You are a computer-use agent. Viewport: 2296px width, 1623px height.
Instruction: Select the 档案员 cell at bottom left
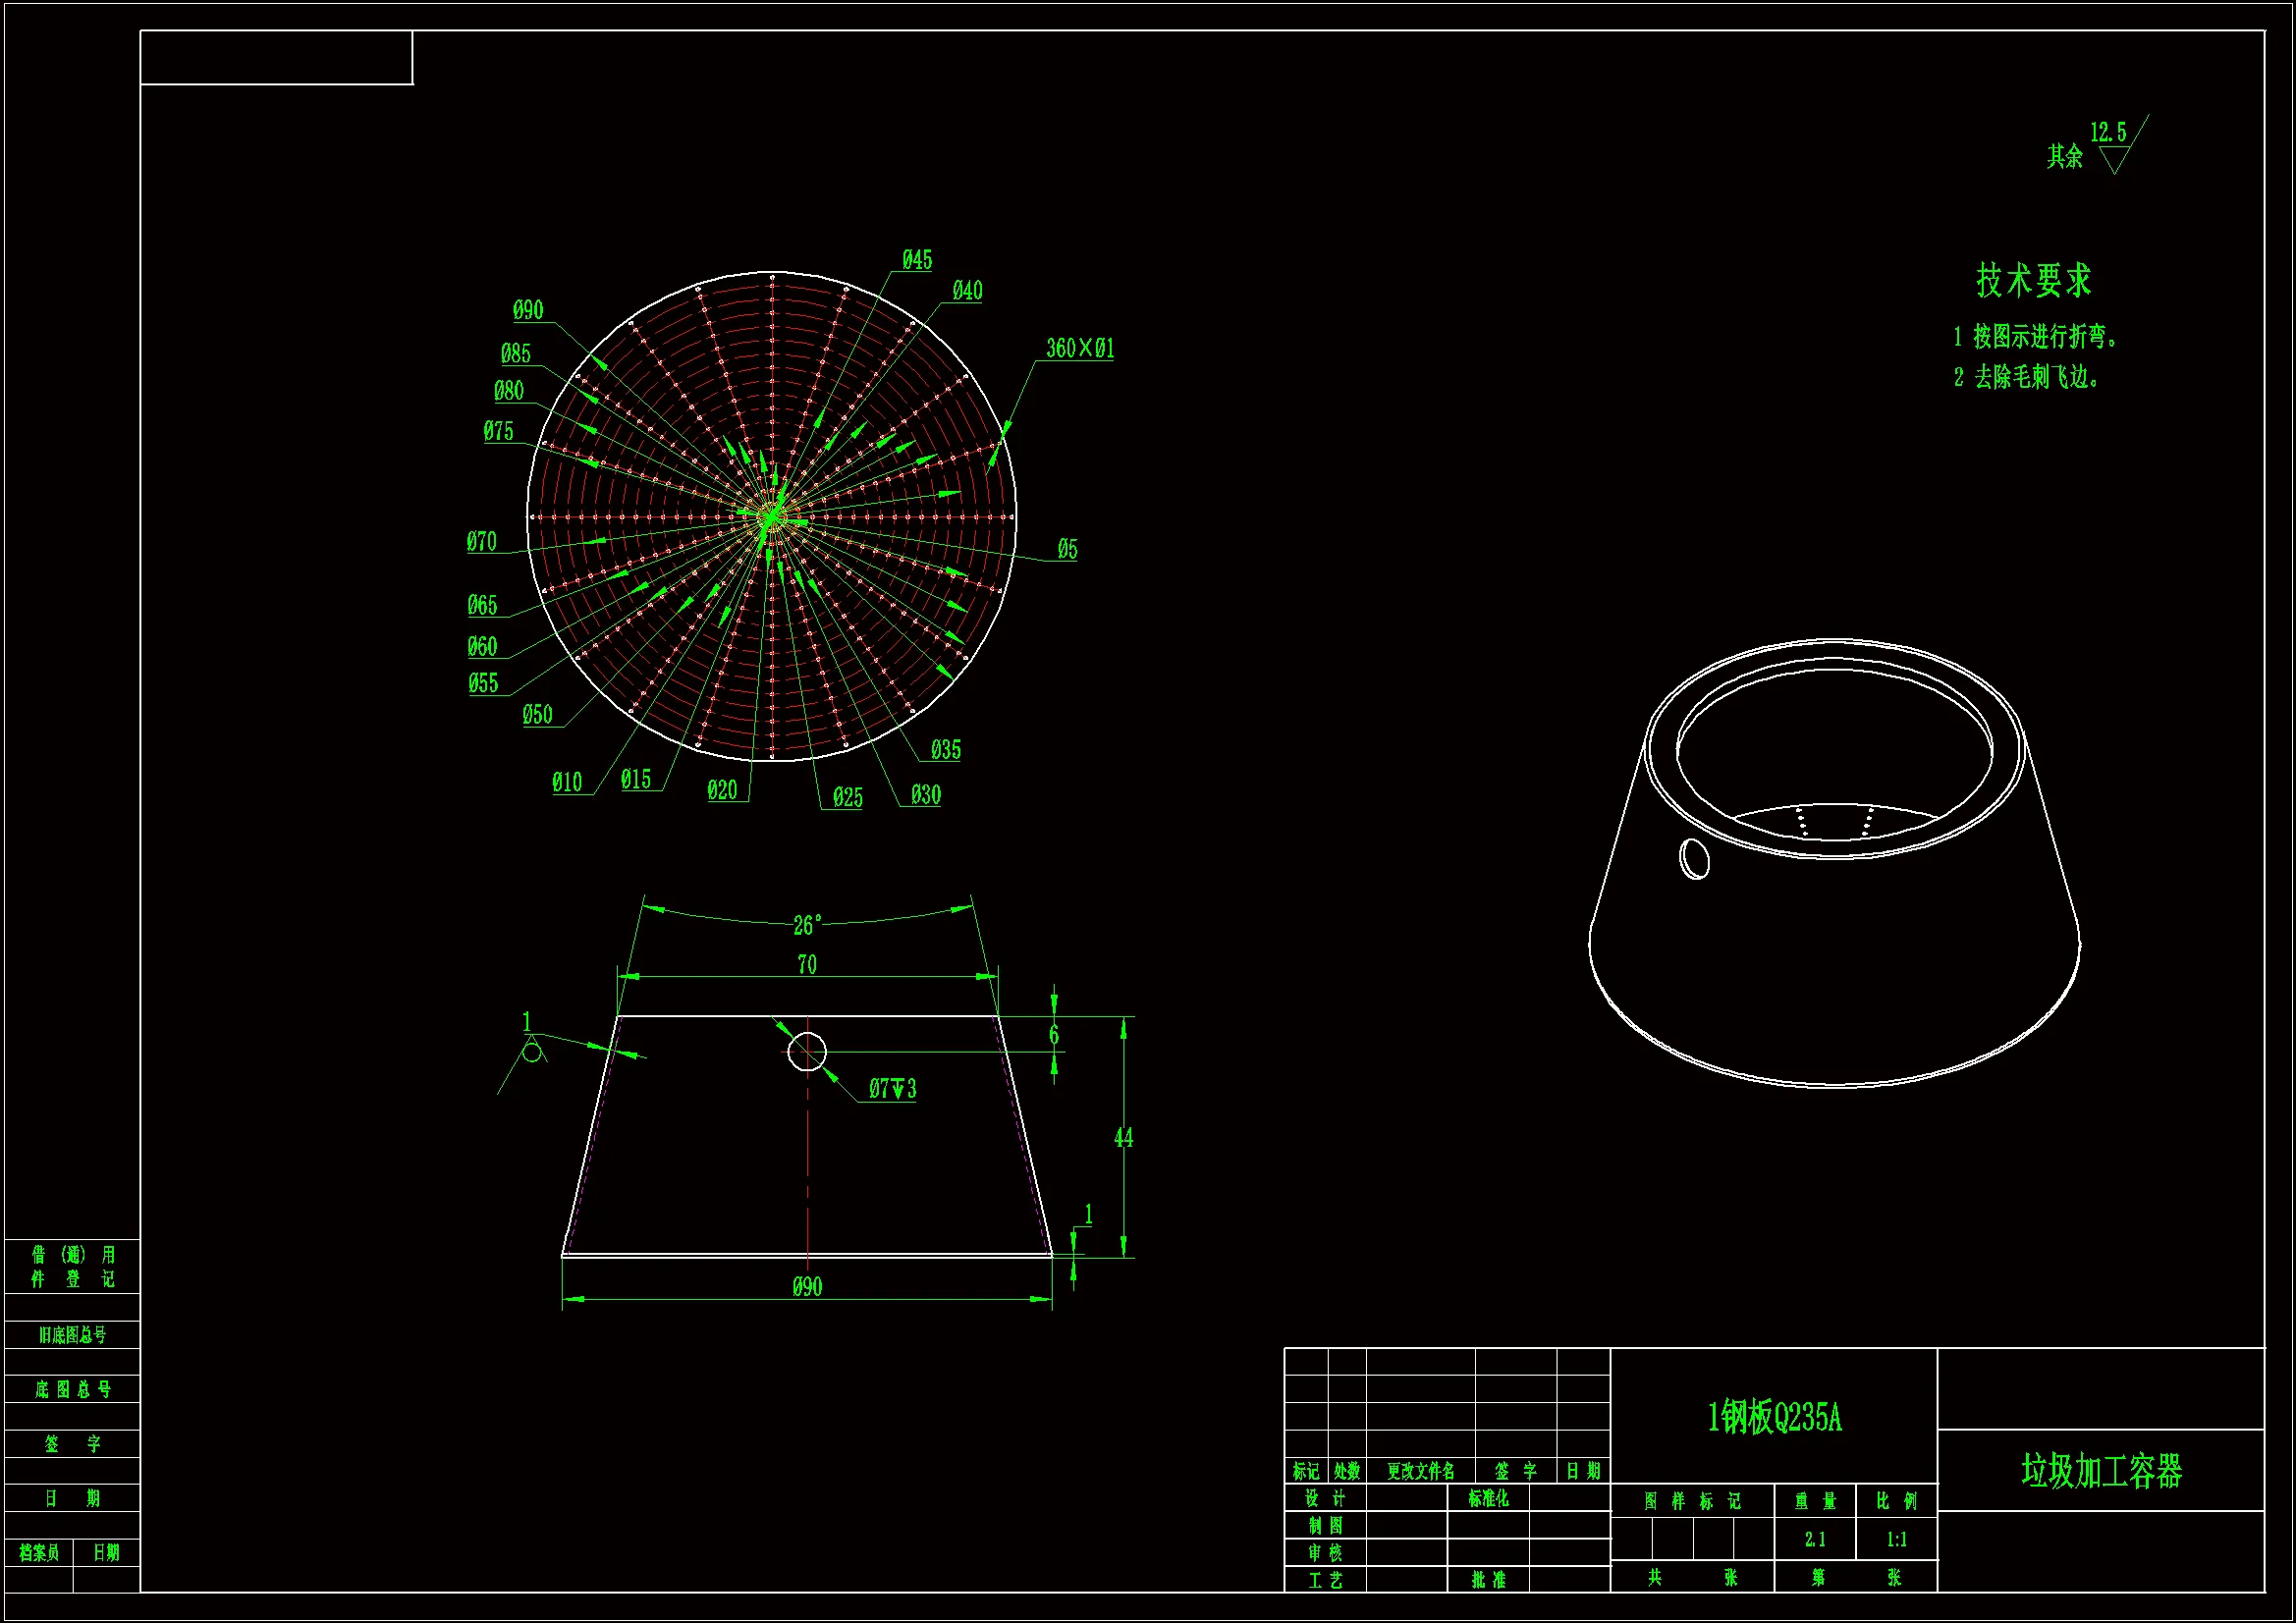coord(39,1553)
